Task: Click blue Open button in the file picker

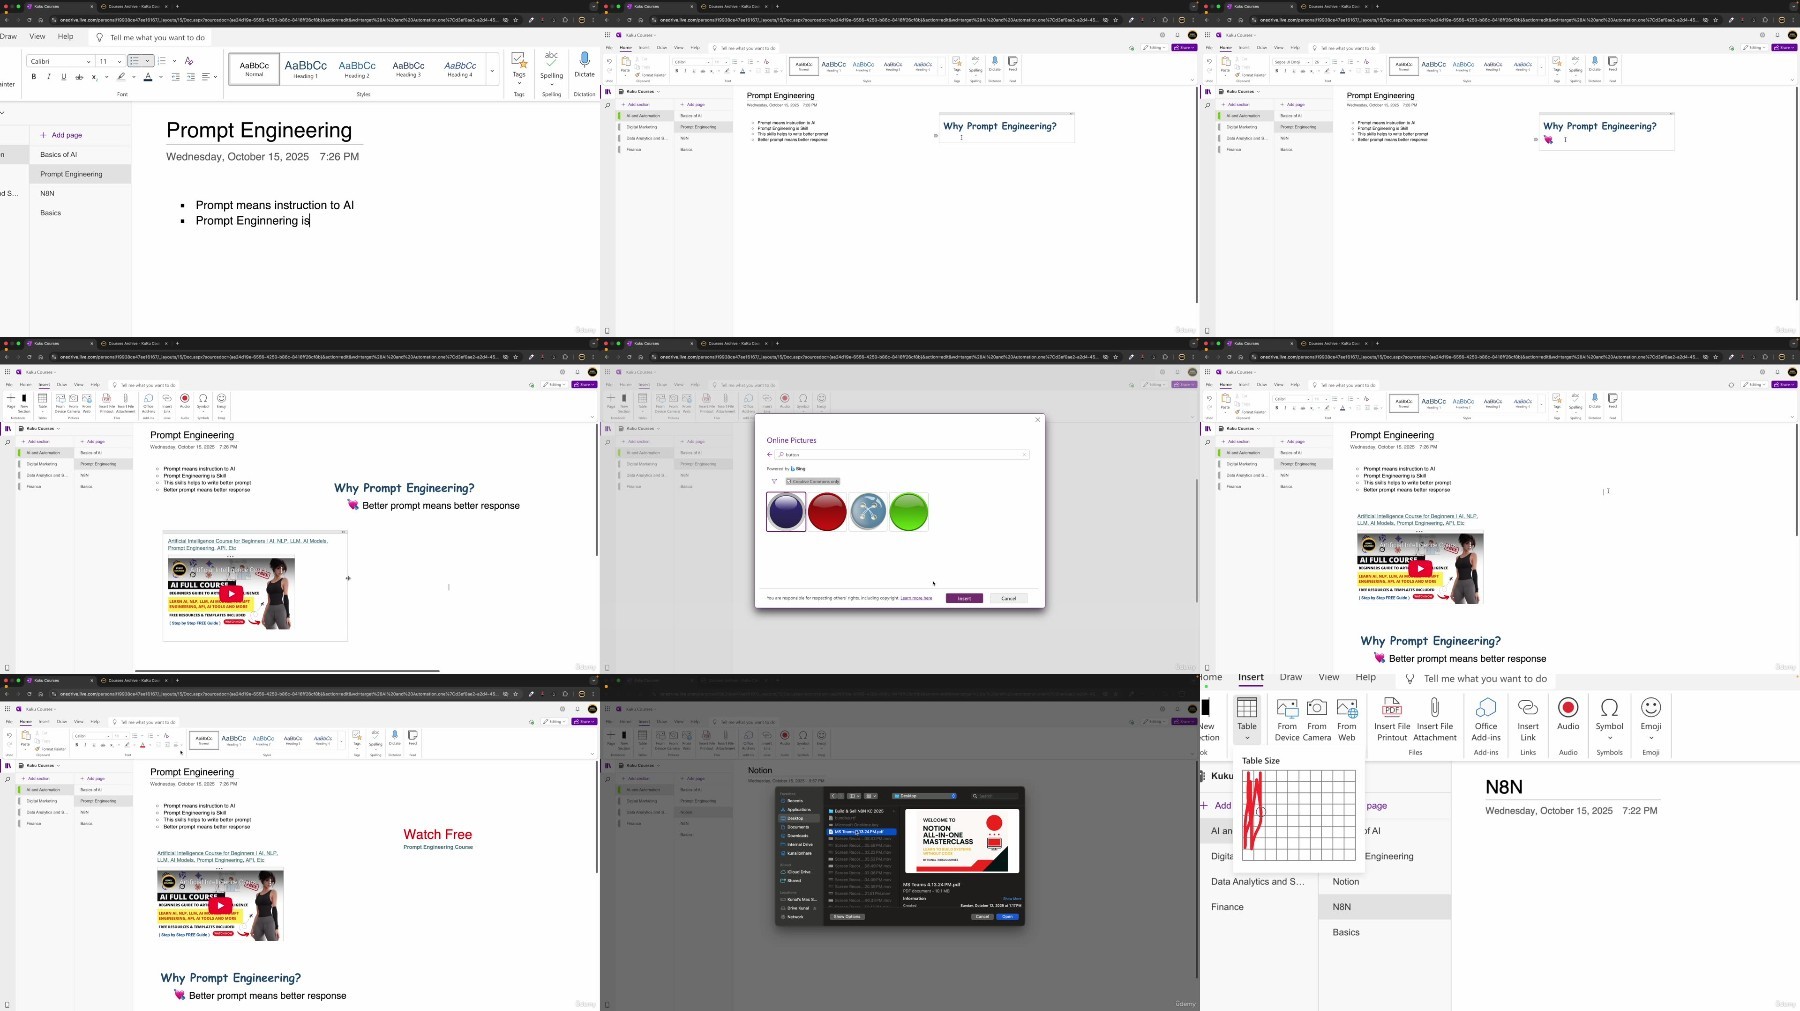Action: pyautogui.click(x=1007, y=916)
